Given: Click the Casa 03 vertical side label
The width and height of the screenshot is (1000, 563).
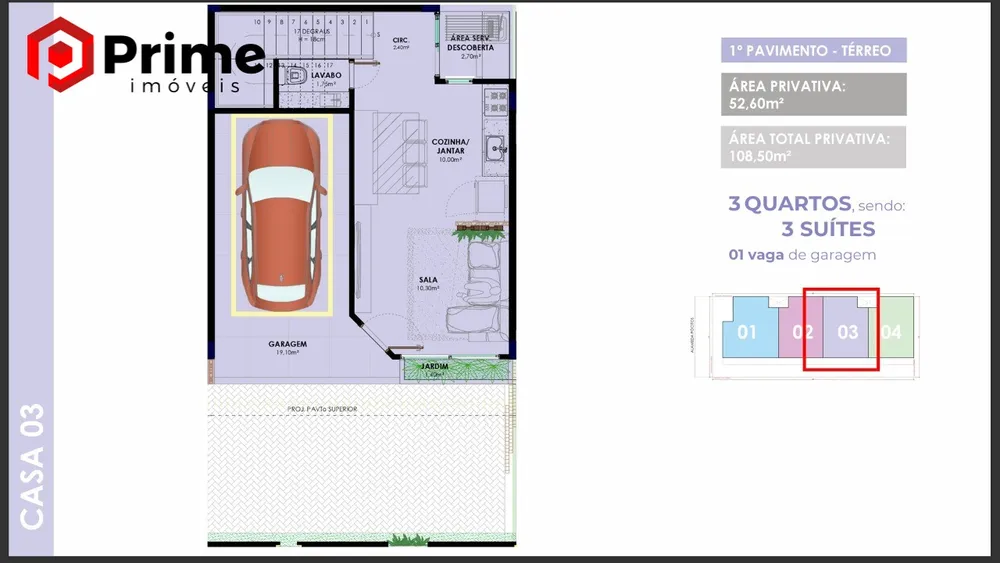Looking at the screenshot, I should click(31, 465).
